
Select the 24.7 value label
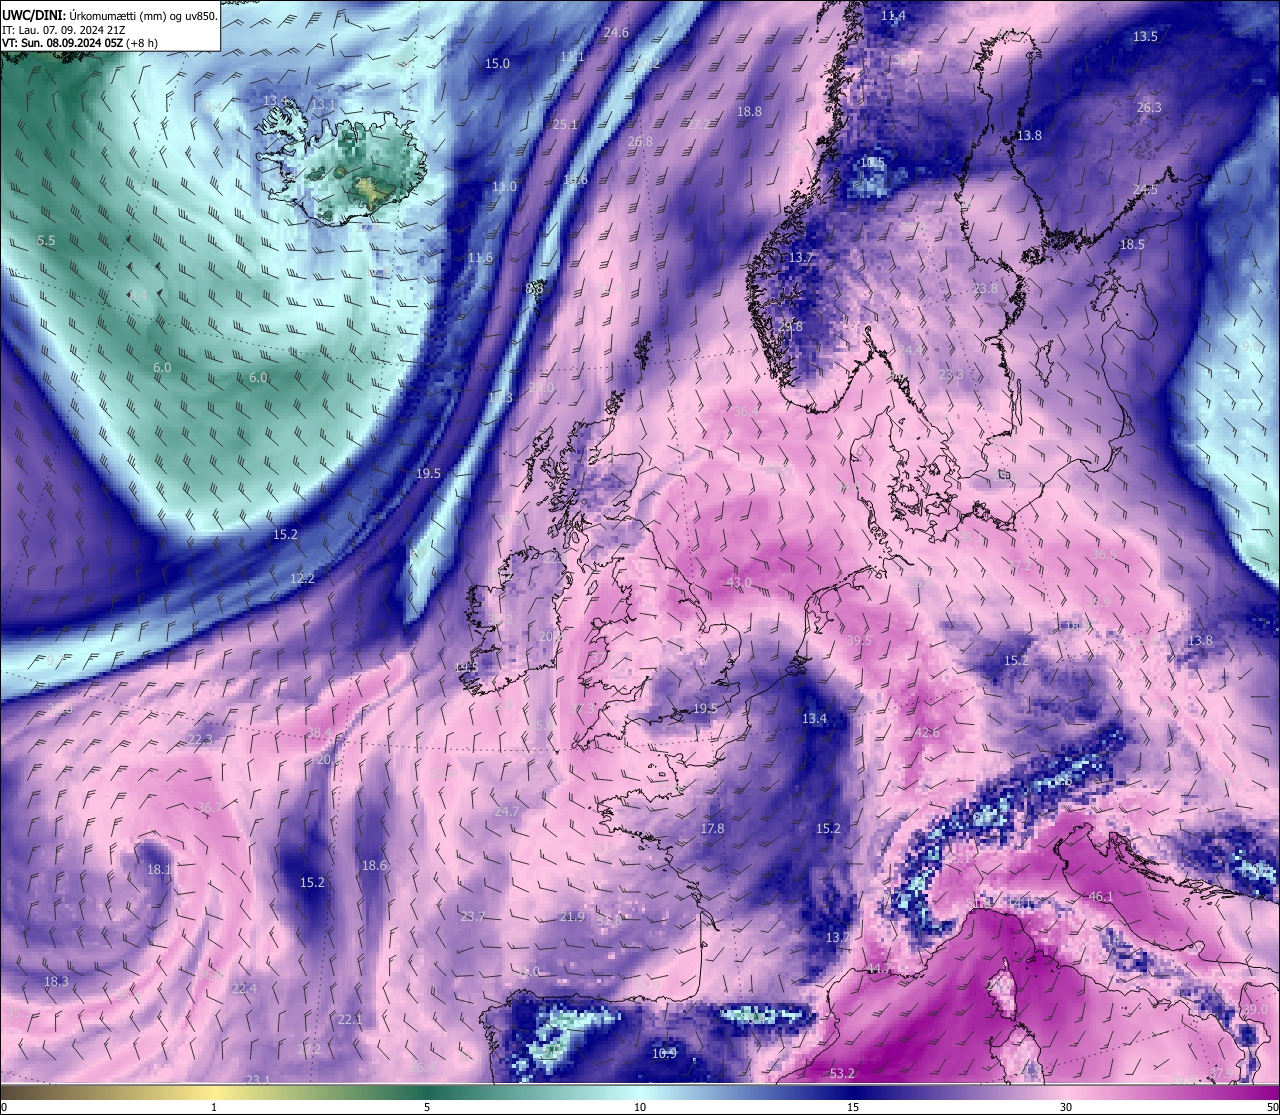click(x=507, y=811)
